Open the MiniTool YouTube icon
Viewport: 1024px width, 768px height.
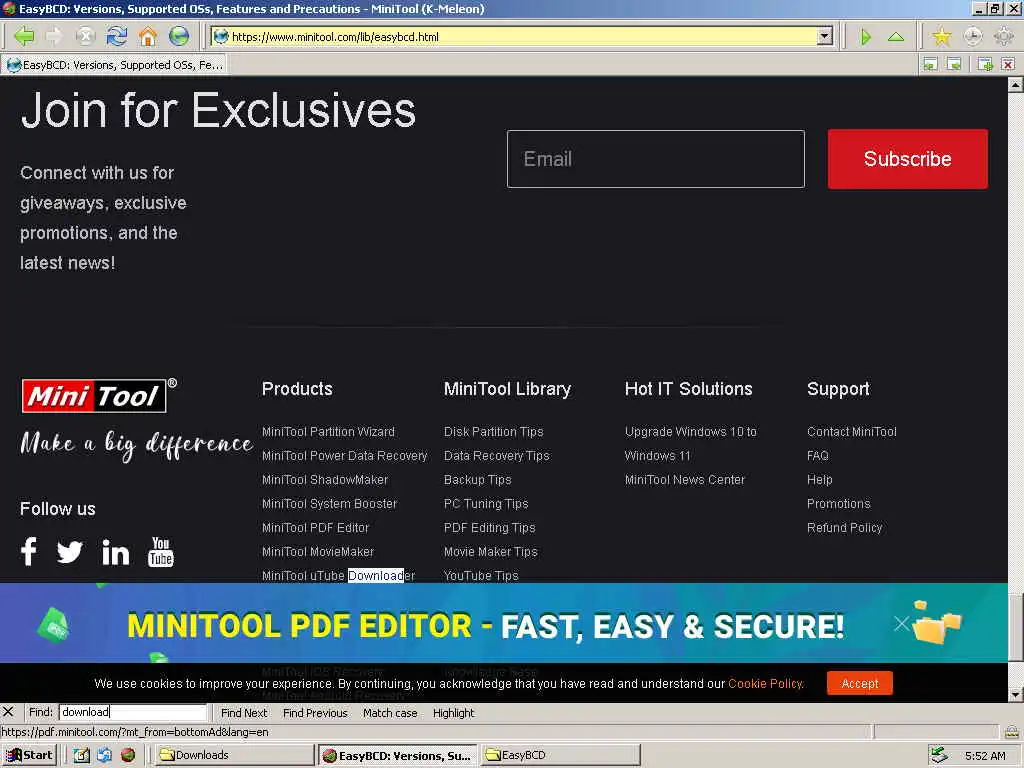click(161, 552)
